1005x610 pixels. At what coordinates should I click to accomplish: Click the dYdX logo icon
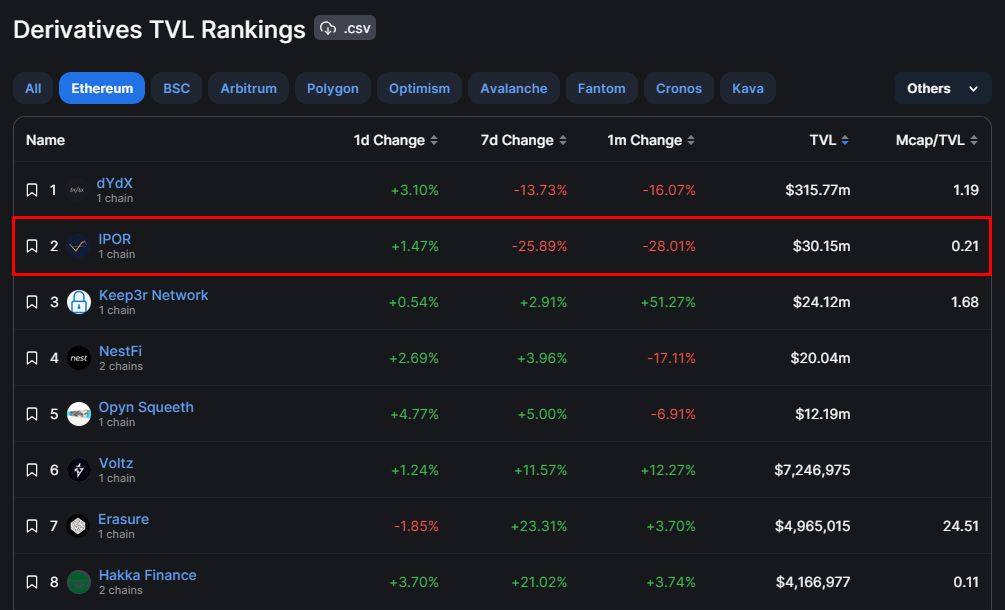(x=77, y=190)
